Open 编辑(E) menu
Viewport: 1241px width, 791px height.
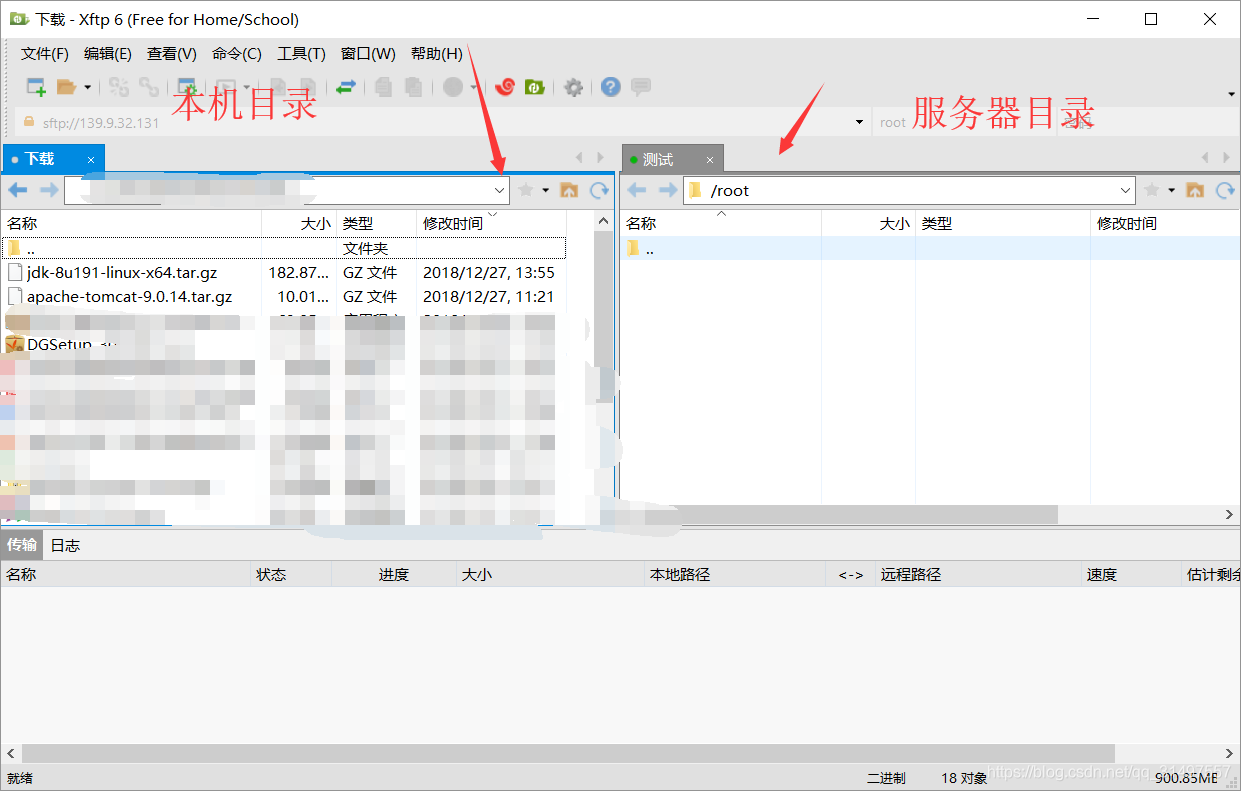coord(108,54)
